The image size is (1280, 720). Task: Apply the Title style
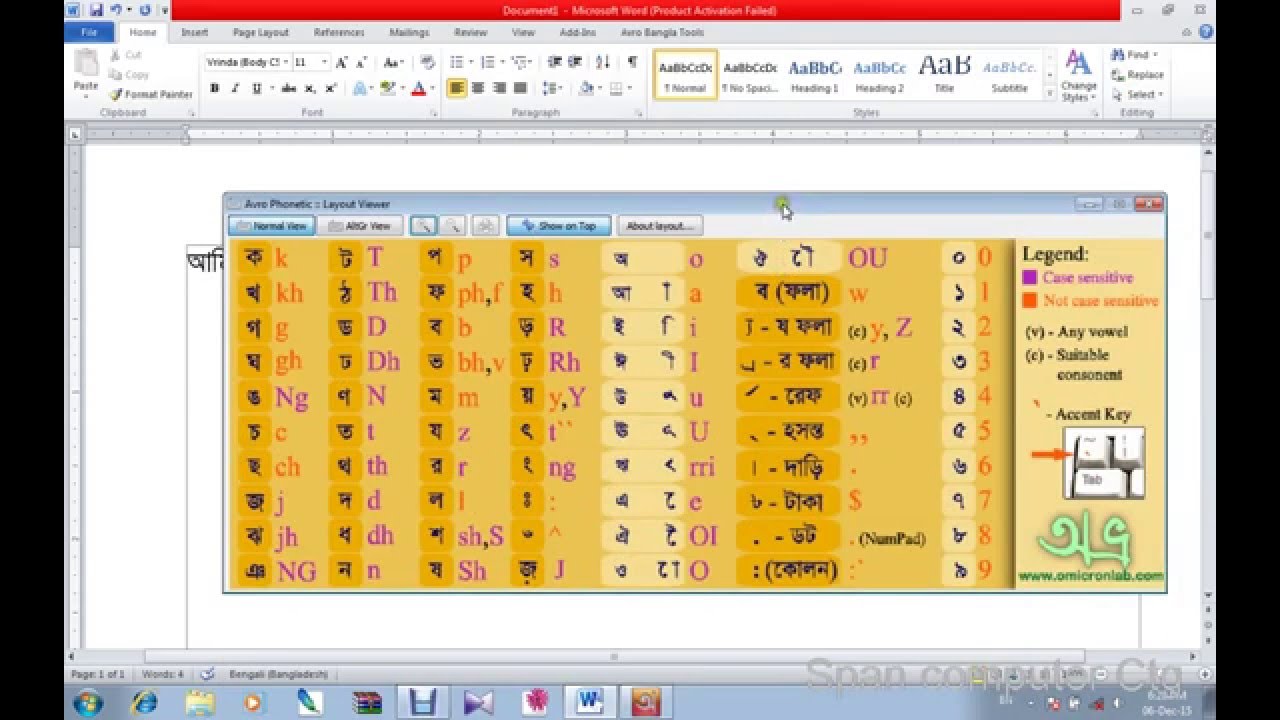click(x=944, y=76)
